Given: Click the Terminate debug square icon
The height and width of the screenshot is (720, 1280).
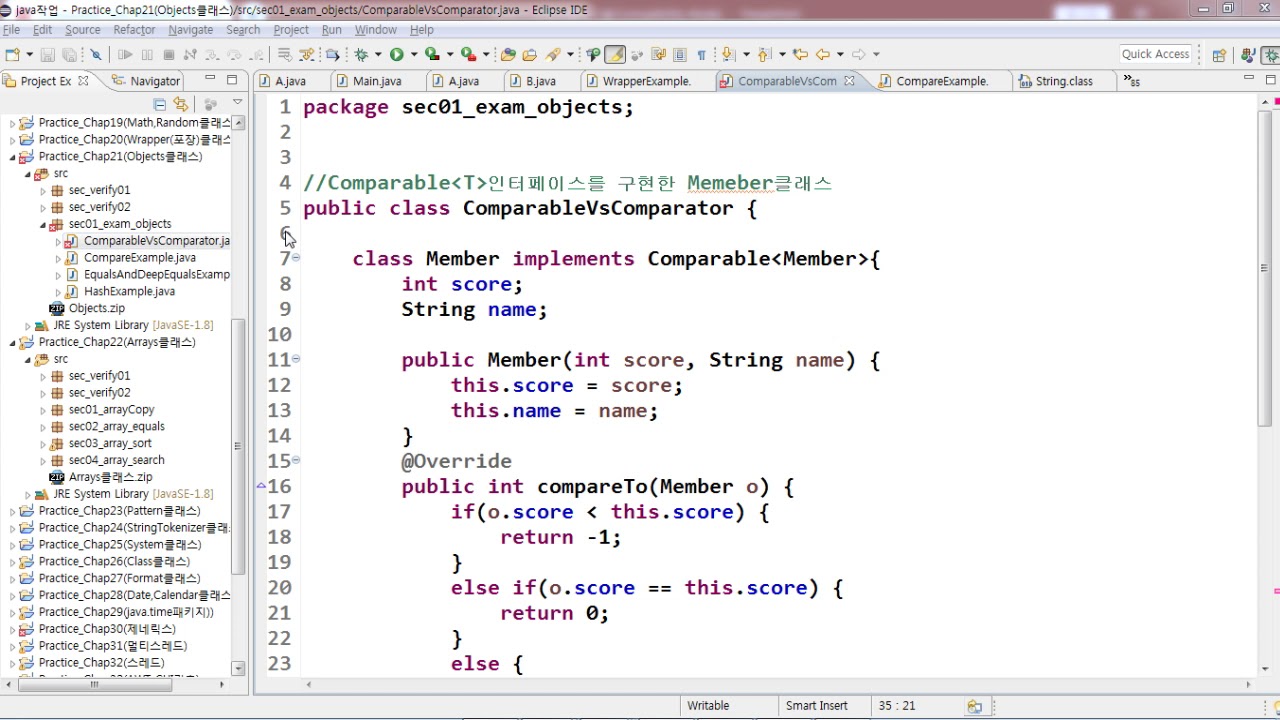Looking at the screenshot, I should coord(169,55).
